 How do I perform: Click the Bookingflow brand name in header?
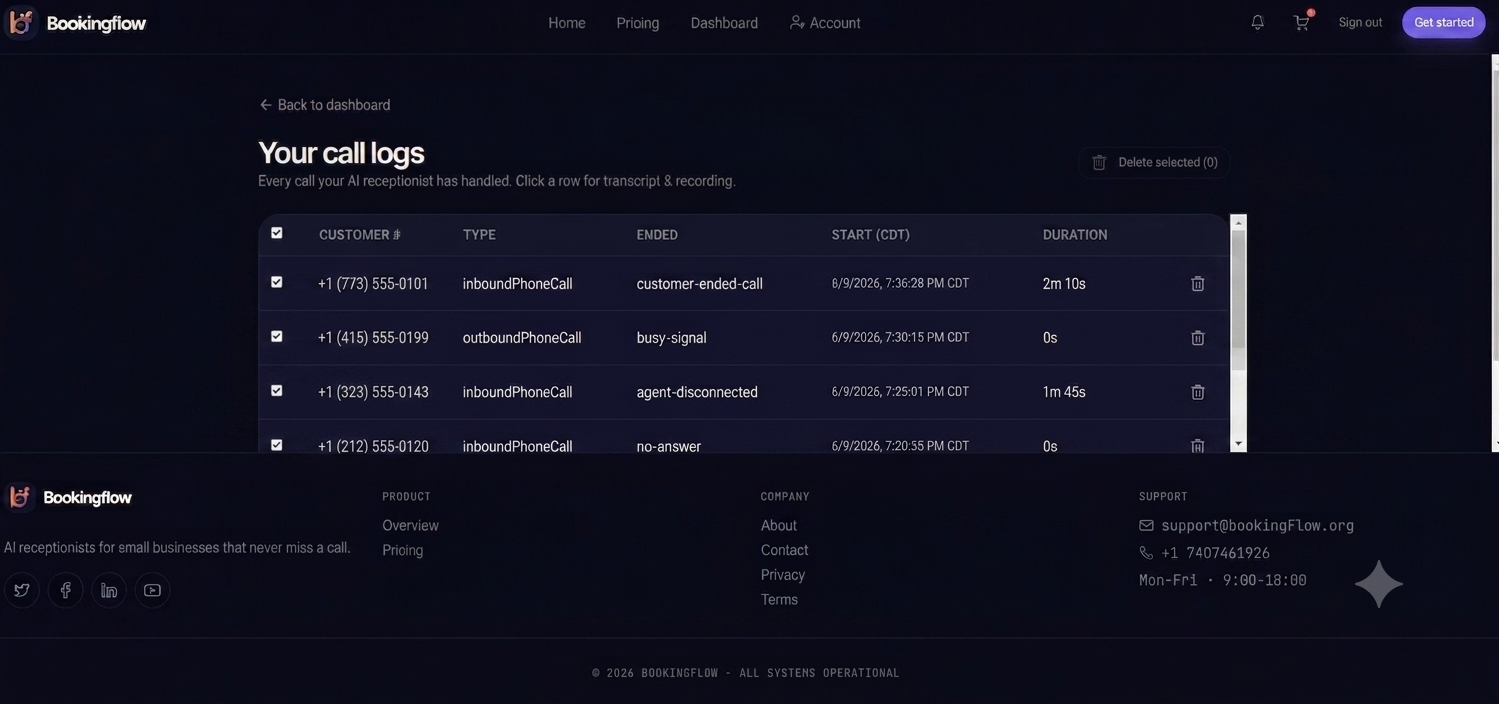pyautogui.click(x=96, y=23)
